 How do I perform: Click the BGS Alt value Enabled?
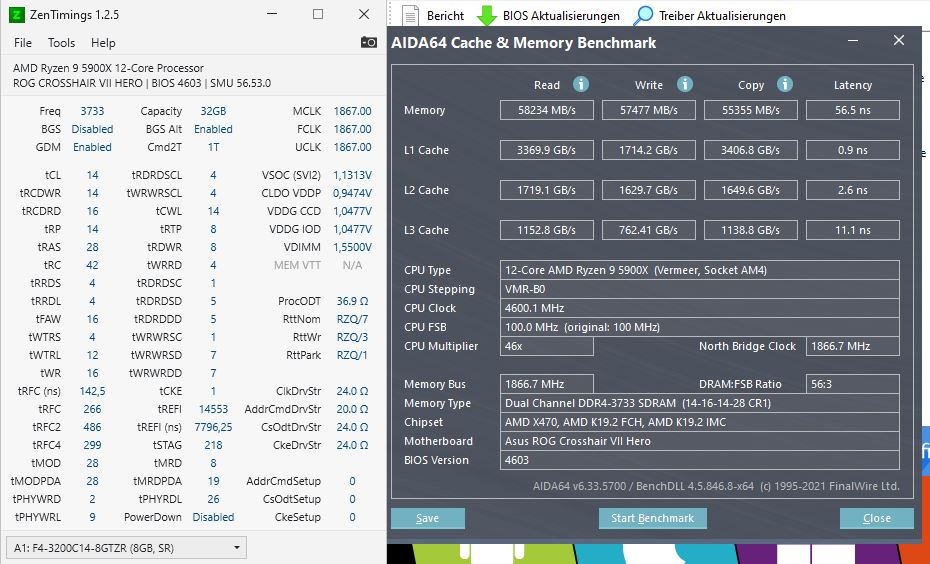tap(213, 129)
